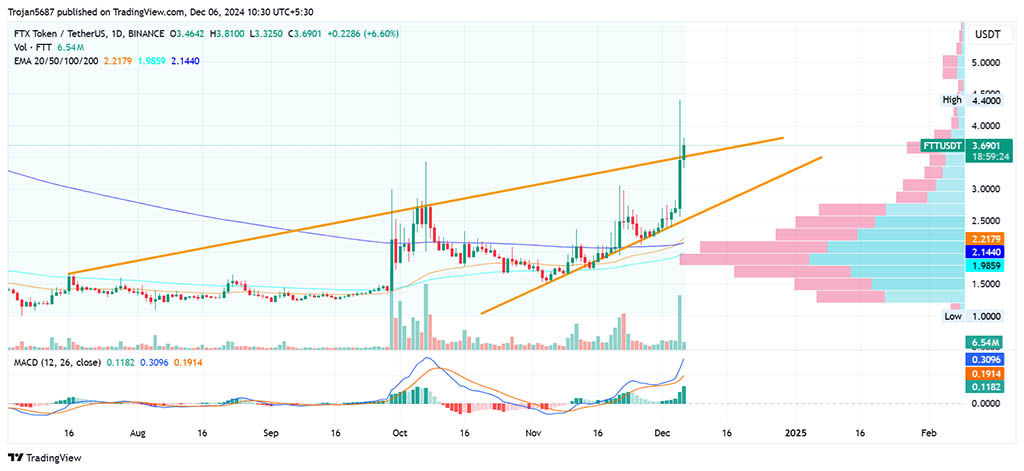The image size is (1024, 471).
Task: Click the Nov label on time axis
Action: 534,433
